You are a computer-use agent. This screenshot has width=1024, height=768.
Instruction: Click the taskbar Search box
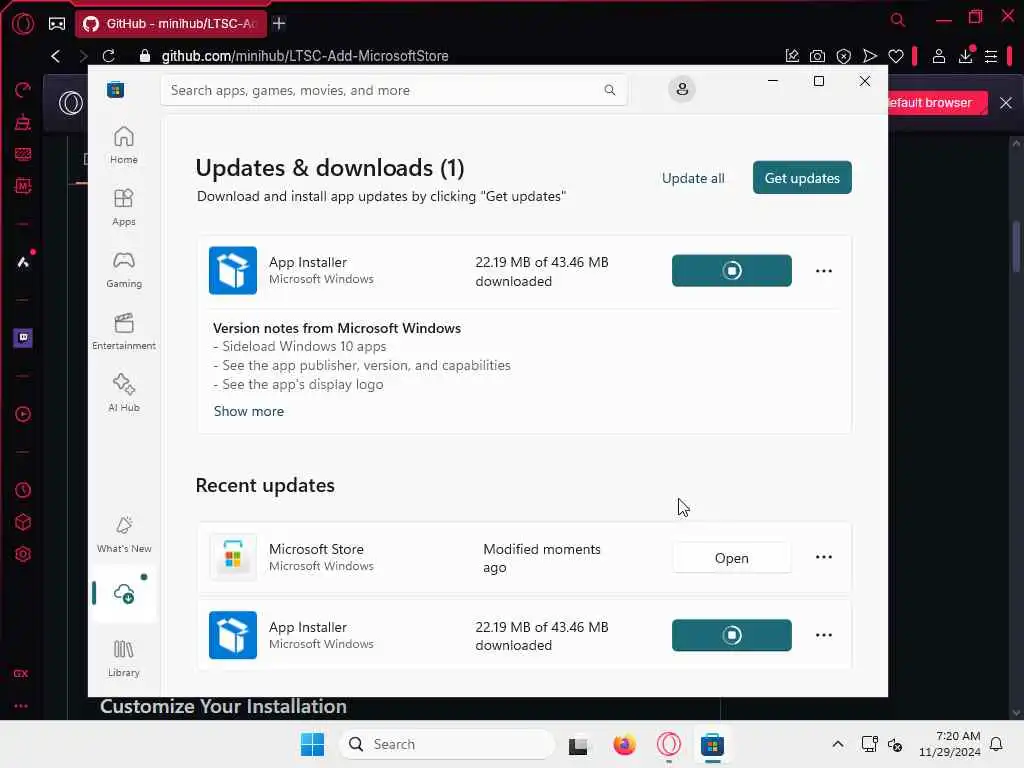click(x=447, y=744)
